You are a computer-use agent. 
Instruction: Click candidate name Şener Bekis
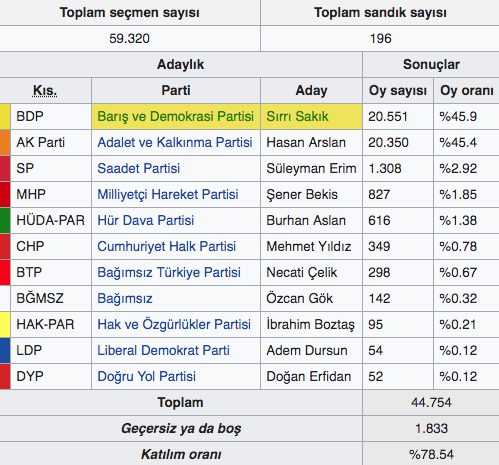302,195
